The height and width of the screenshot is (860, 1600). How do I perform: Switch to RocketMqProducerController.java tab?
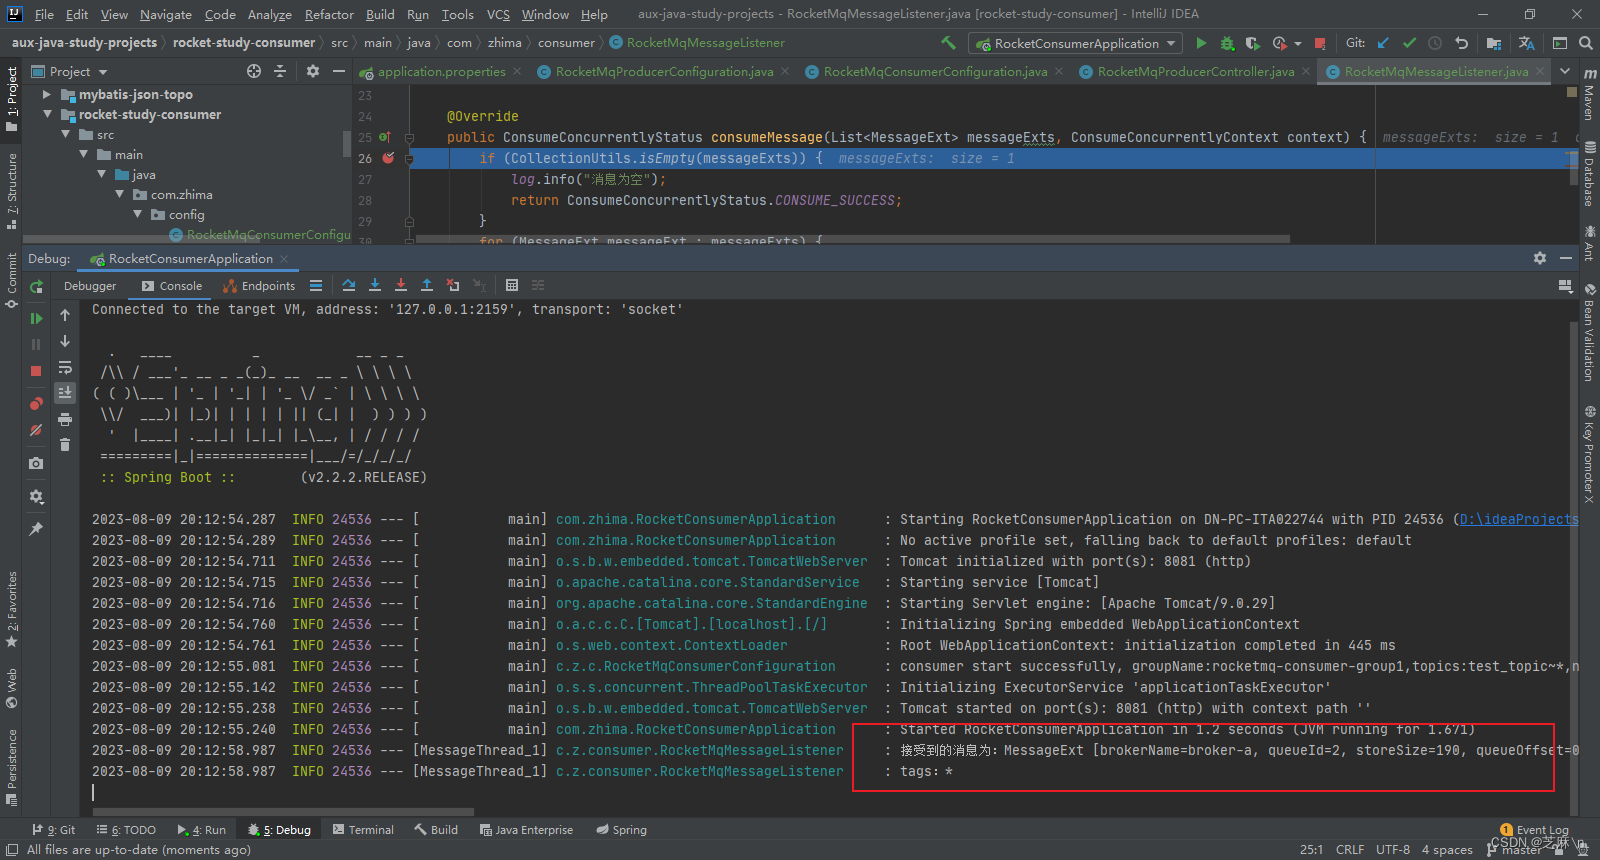(x=1195, y=71)
